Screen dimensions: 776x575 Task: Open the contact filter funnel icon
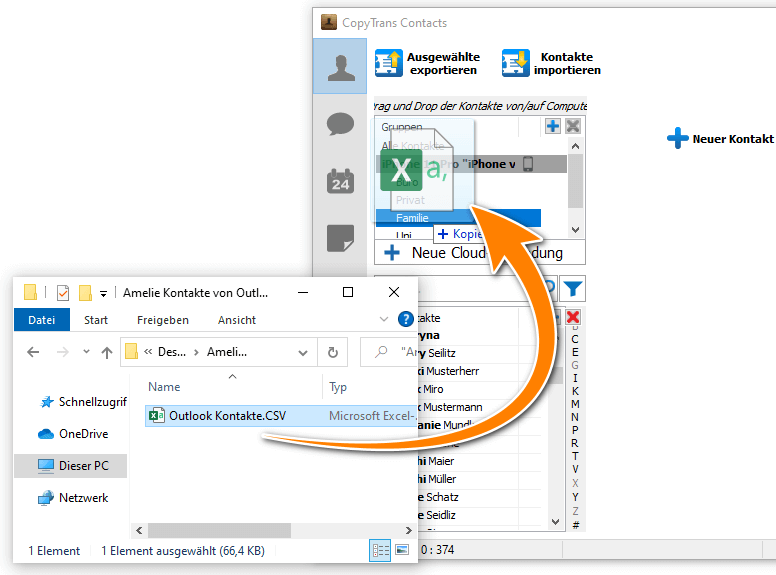[x=573, y=288]
